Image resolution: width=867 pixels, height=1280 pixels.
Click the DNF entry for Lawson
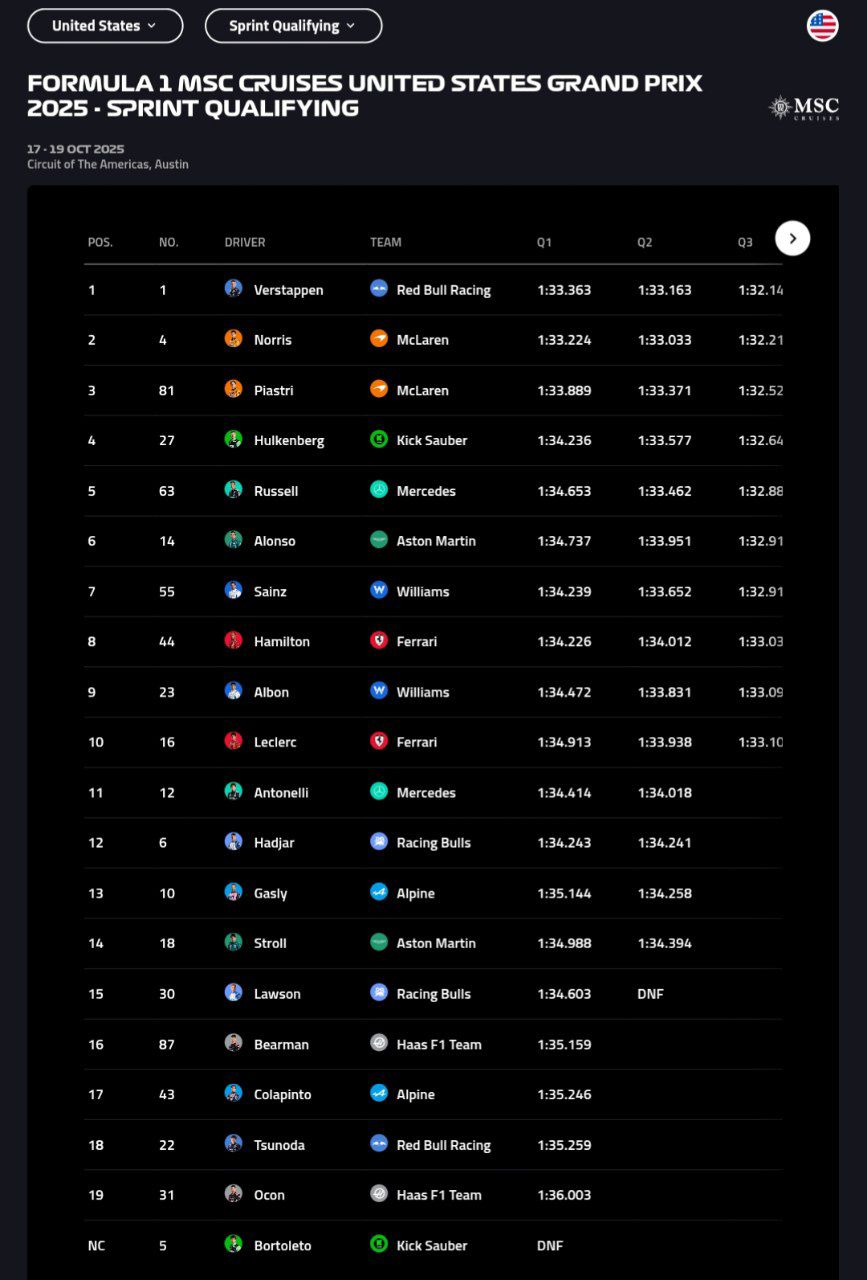[x=650, y=993]
